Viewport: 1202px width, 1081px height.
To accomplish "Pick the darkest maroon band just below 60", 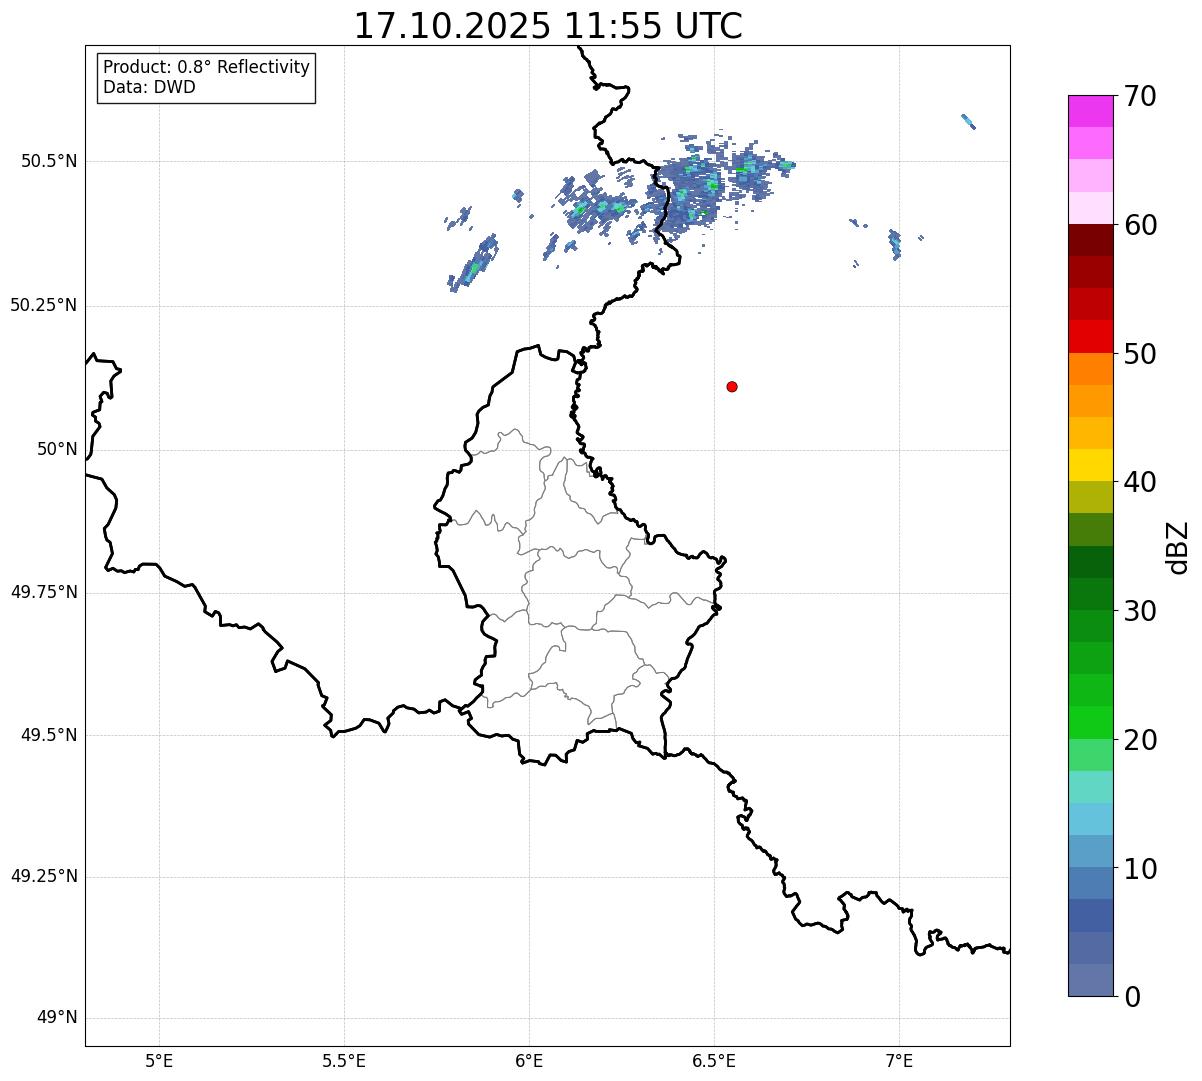I will click(x=1090, y=240).
